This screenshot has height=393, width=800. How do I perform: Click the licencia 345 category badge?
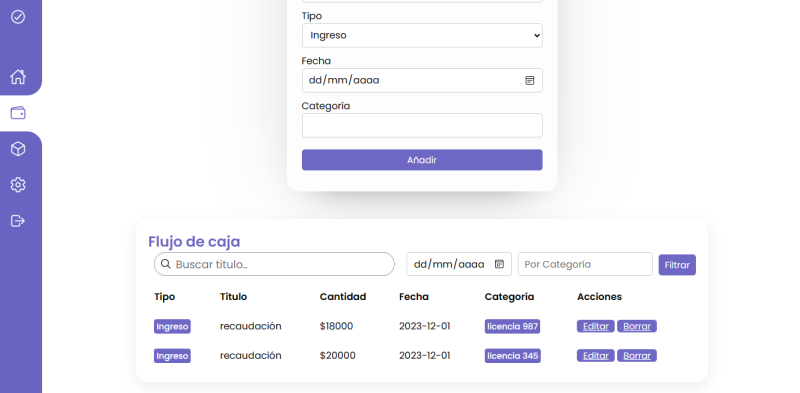pyautogui.click(x=512, y=356)
